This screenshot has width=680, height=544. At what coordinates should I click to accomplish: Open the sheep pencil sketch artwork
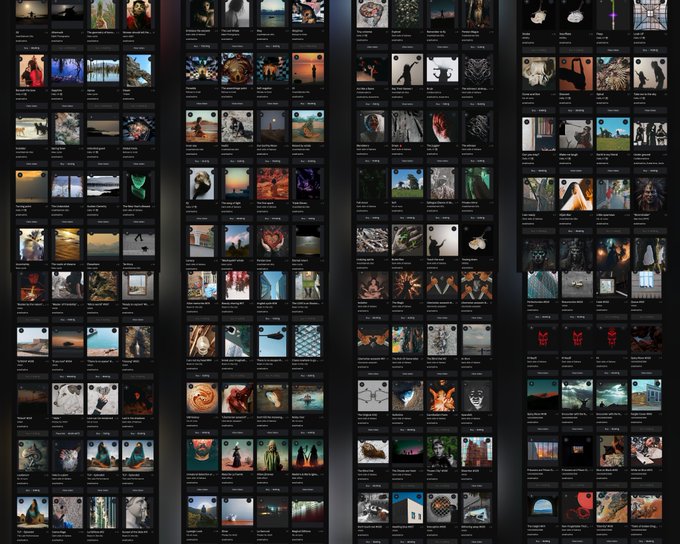67,399
